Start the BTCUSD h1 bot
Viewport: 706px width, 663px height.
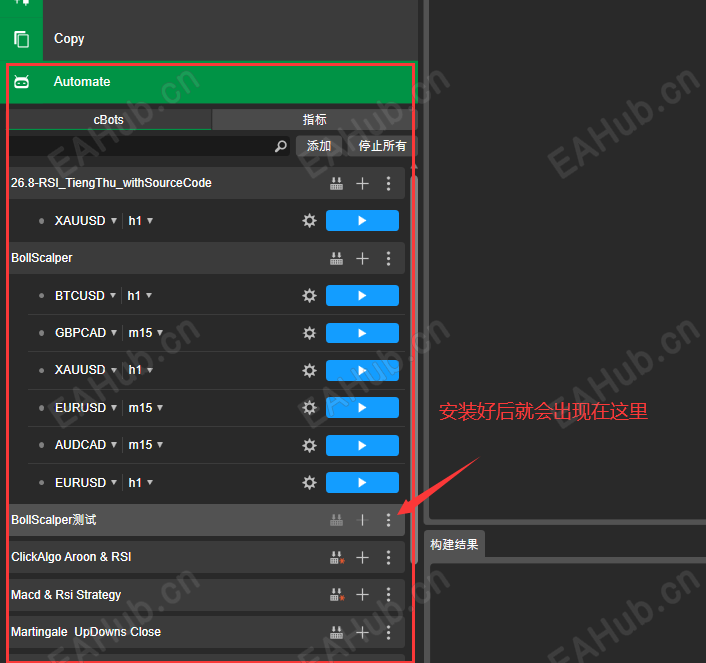(362, 295)
